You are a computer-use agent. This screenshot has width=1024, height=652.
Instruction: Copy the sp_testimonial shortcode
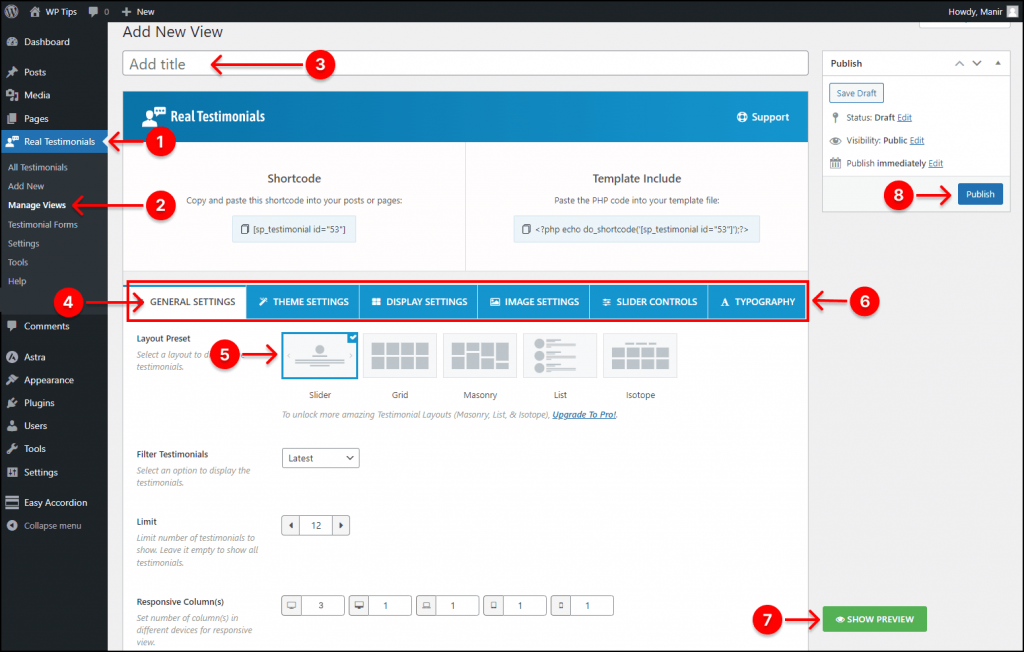click(x=293, y=229)
